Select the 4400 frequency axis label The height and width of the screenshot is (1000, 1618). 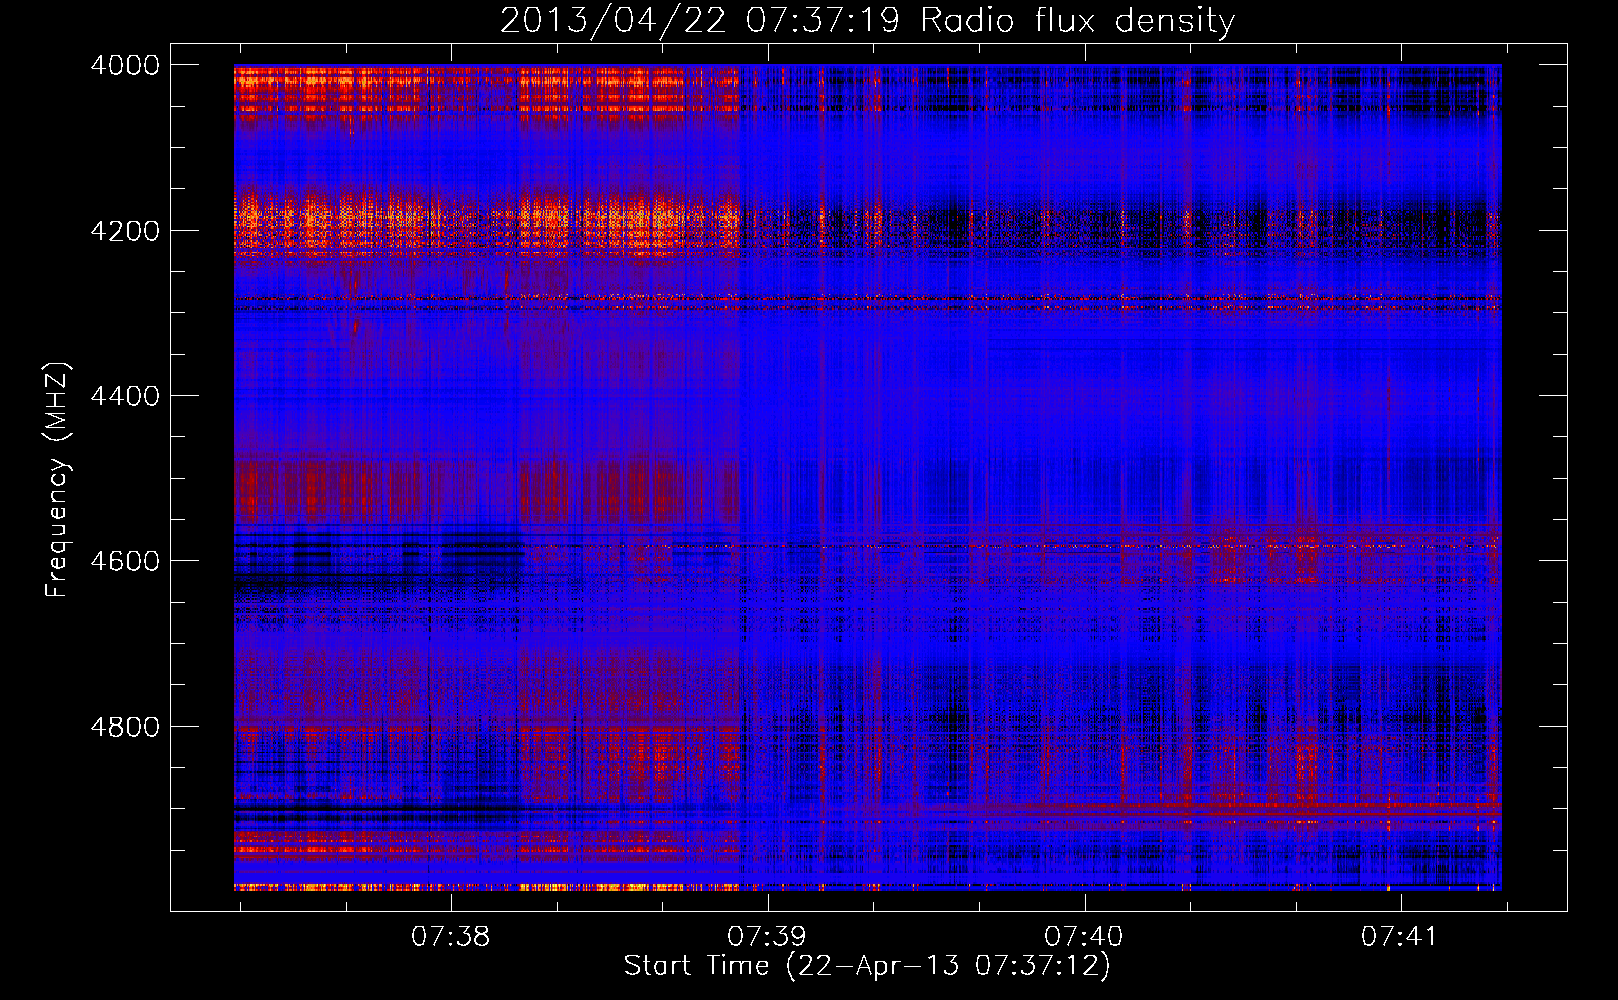tap(125, 396)
